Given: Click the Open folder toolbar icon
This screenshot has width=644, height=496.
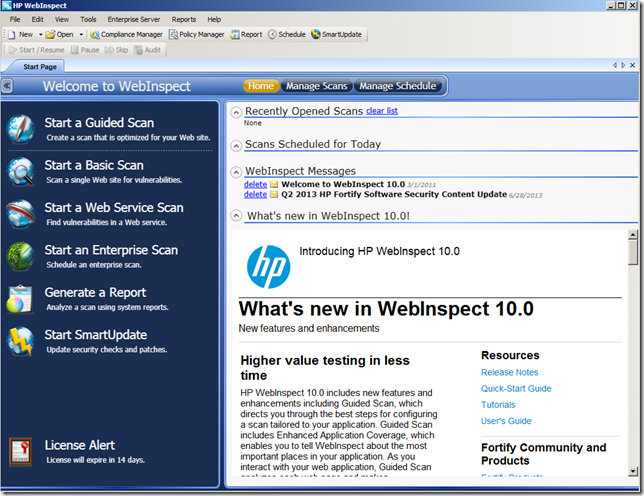Looking at the screenshot, I should pos(50,34).
